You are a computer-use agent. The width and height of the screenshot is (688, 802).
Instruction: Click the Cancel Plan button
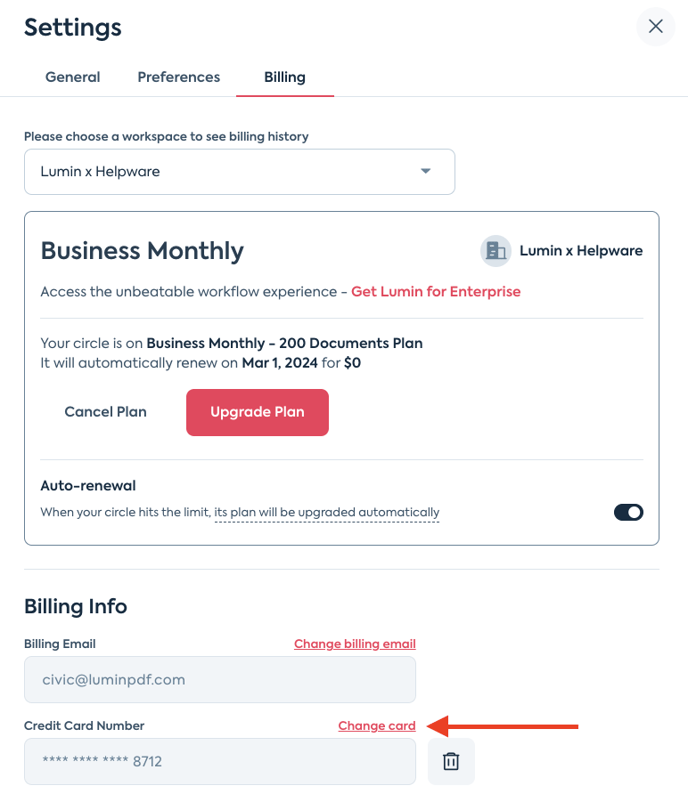click(x=106, y=412)
